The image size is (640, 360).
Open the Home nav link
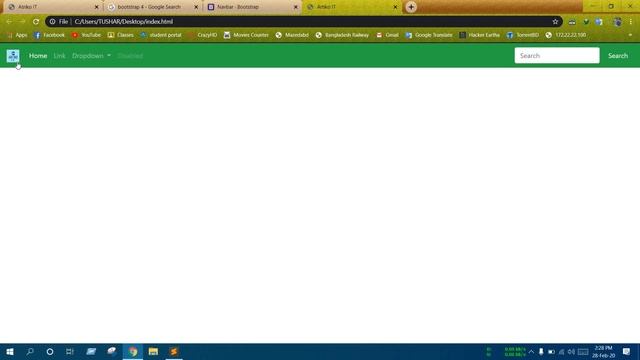point(38,56)
